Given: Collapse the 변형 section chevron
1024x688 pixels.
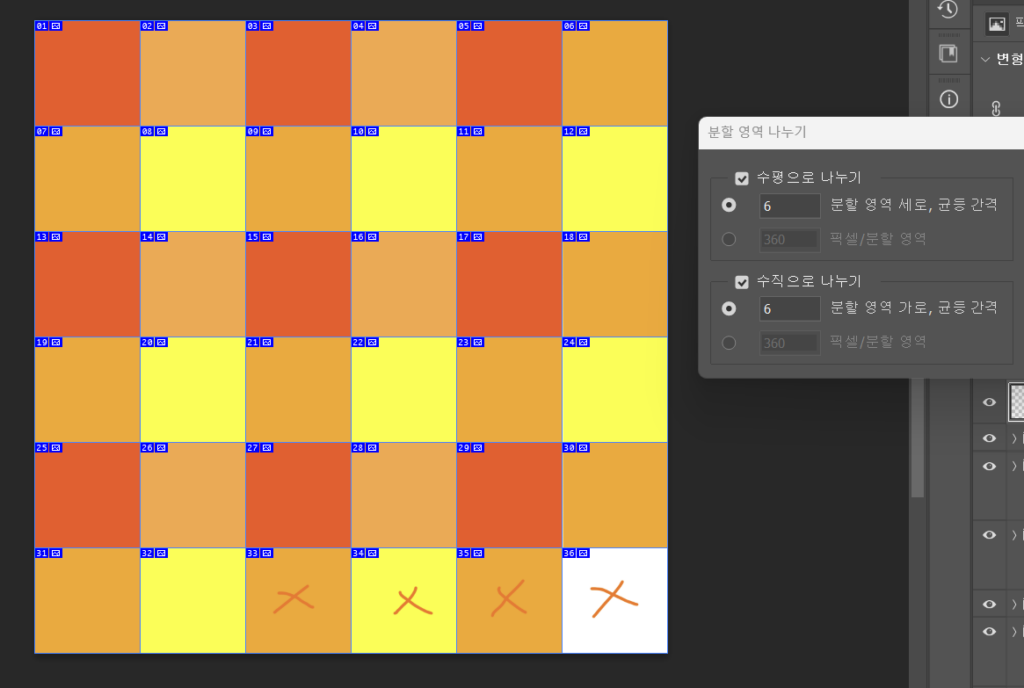Looking at the screenshot, I should point(984,59).
